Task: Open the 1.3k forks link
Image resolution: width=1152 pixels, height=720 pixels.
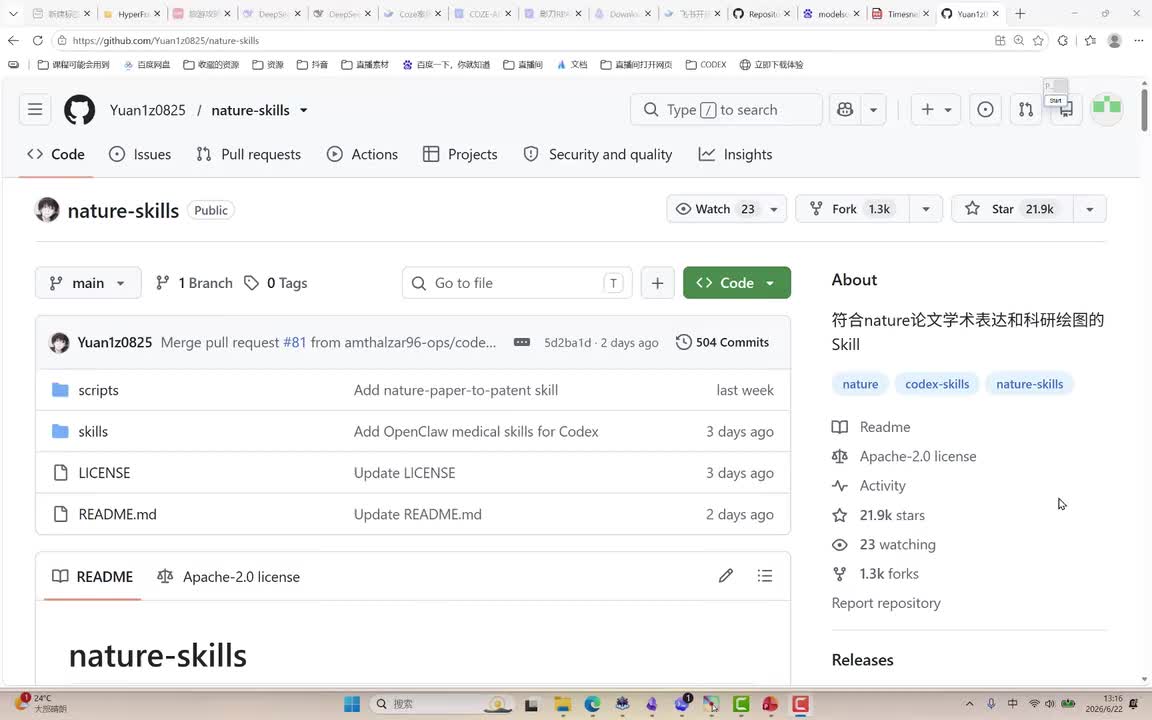Action: point(889,574)
